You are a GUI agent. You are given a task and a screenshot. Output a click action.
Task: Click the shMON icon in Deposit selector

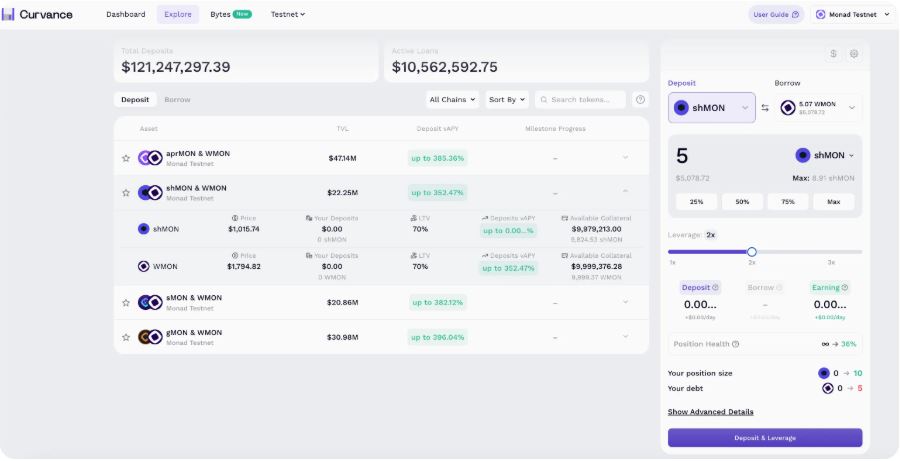coord(681,107)
